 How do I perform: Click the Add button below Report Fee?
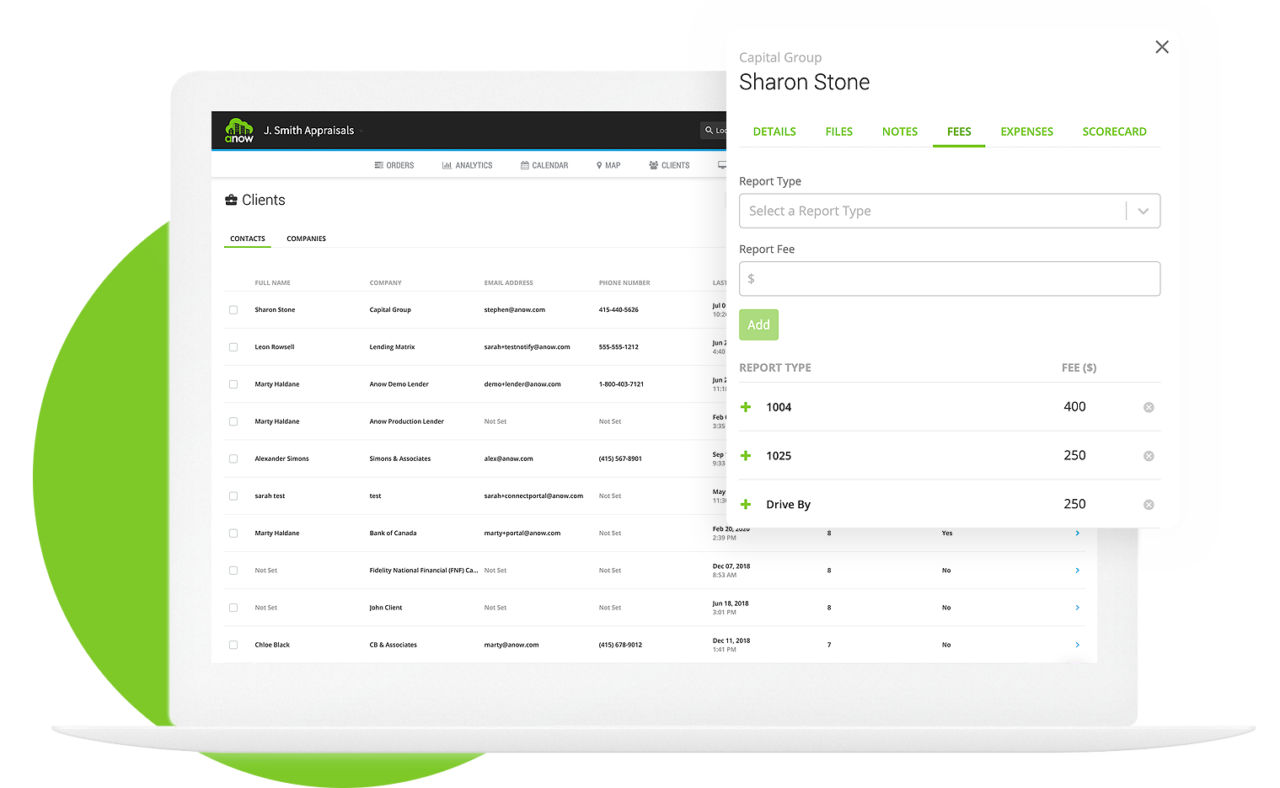[758, 324]
